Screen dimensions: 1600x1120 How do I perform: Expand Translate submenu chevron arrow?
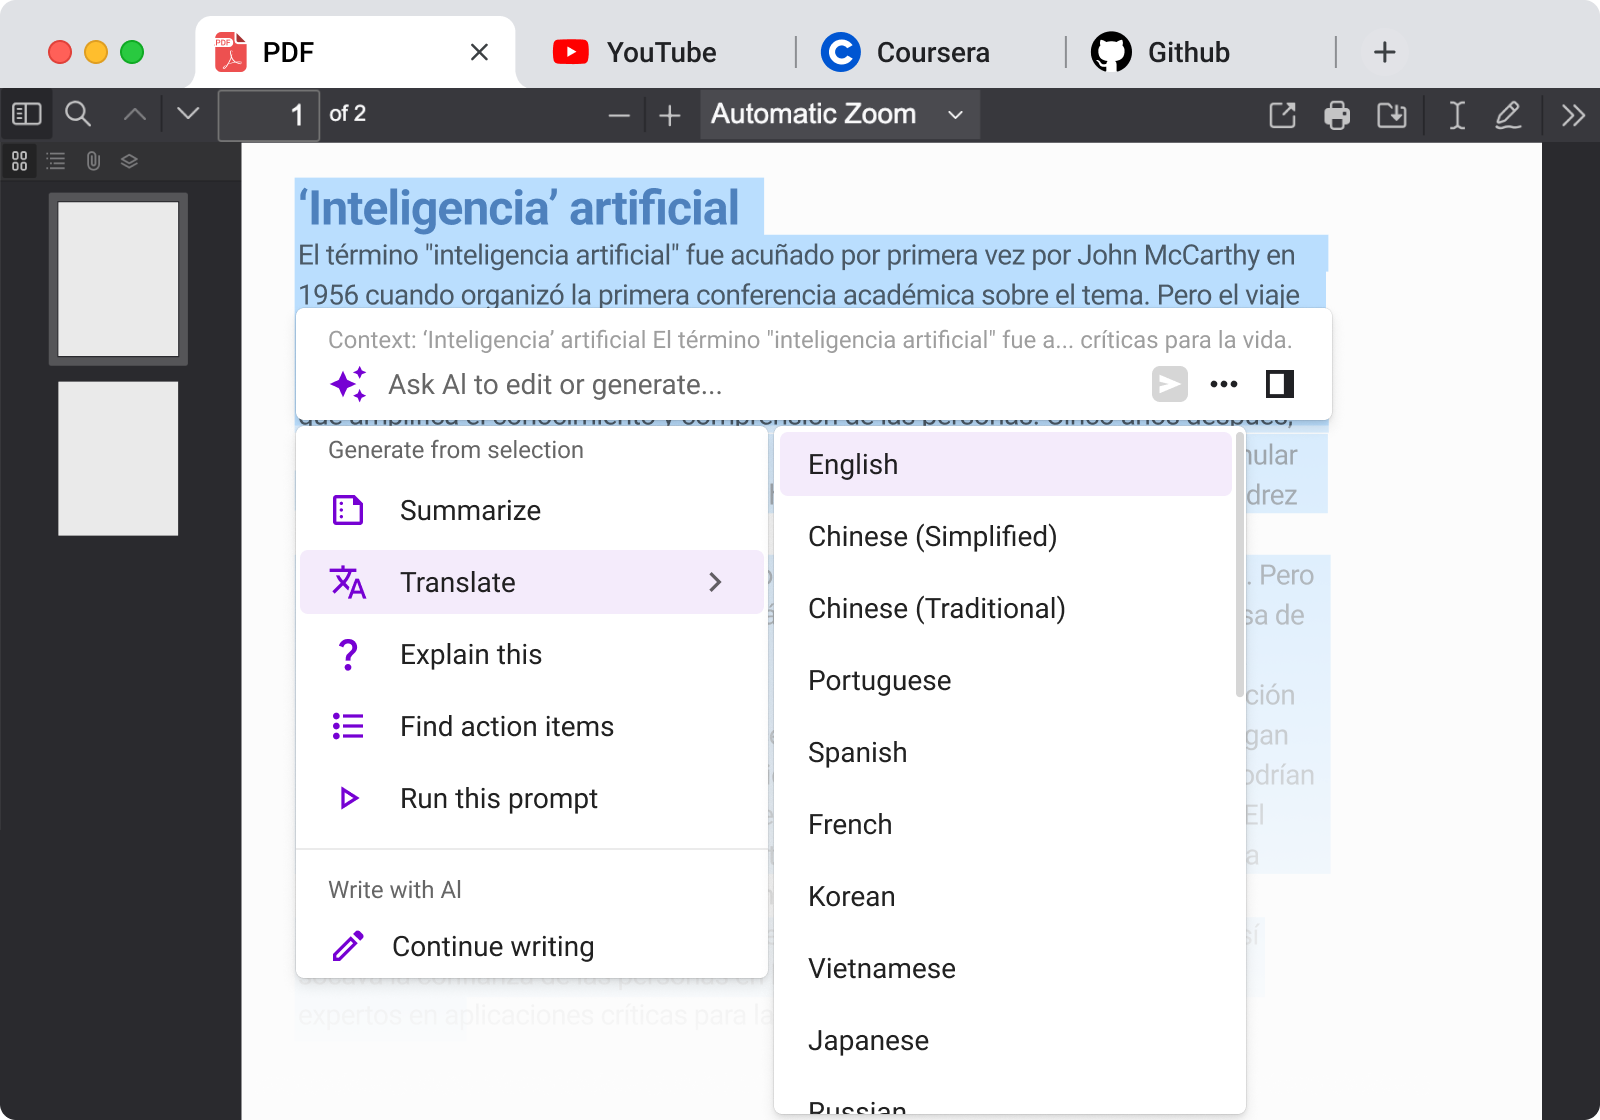715,582
